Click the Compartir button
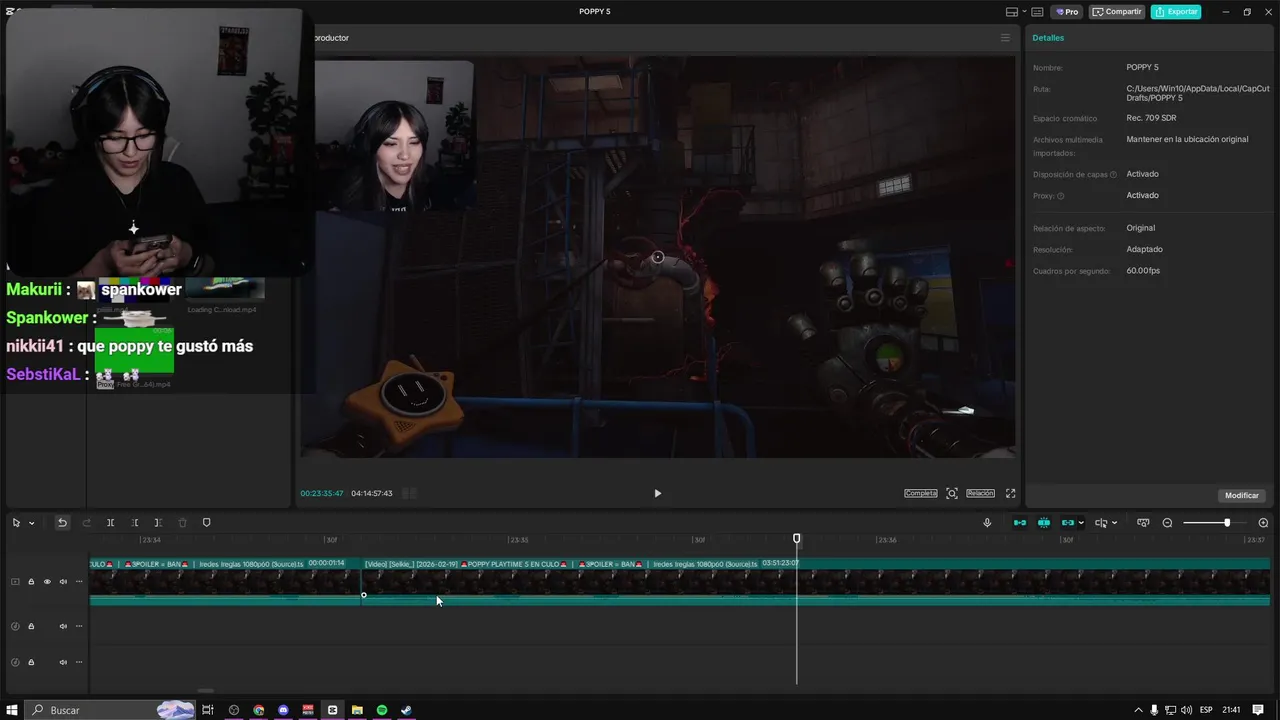The width and height of the screenshot is (1280, 720). click(x=1117, y=12)
